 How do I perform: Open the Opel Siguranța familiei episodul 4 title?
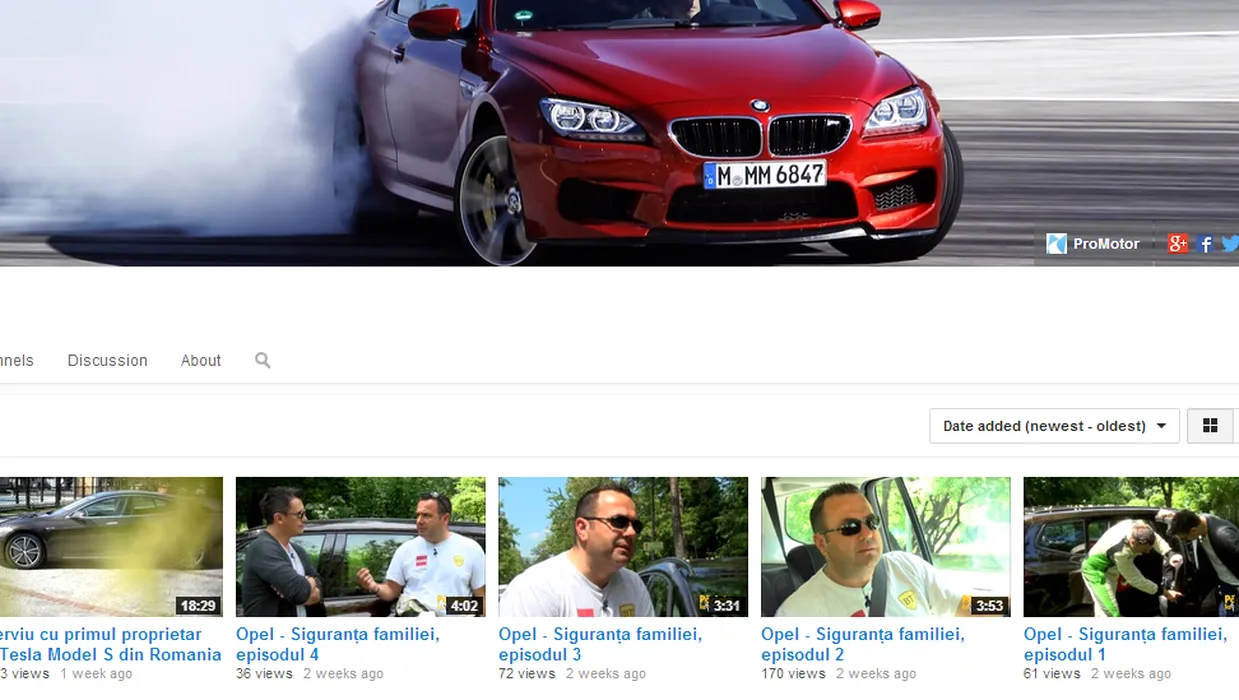pos(338,644)
